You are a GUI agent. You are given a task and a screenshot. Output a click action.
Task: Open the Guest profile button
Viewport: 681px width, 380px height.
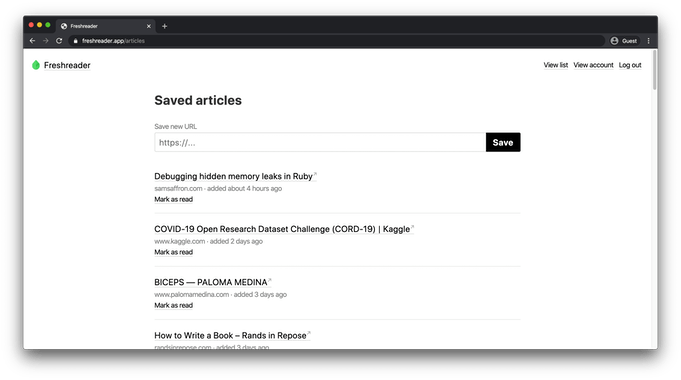[624, 41]
